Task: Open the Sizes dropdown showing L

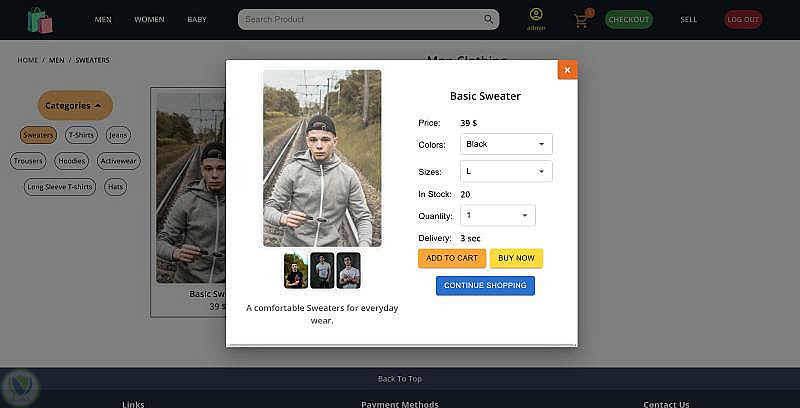Action: (x=506, y=171)
